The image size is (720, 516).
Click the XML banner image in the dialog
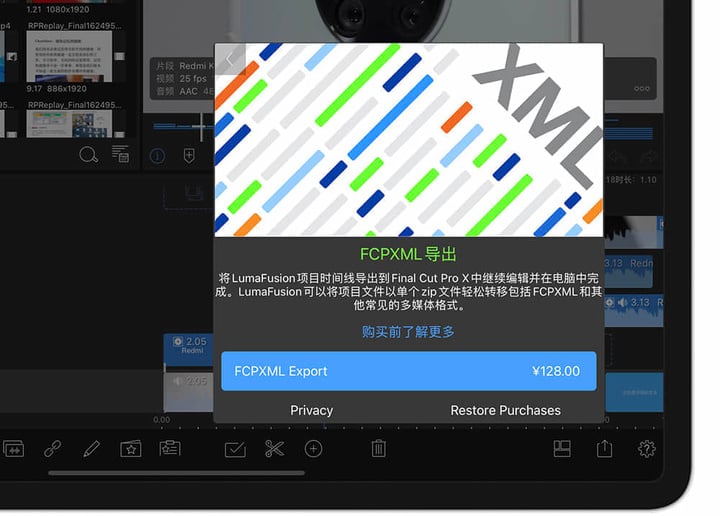tap(409, 140)
